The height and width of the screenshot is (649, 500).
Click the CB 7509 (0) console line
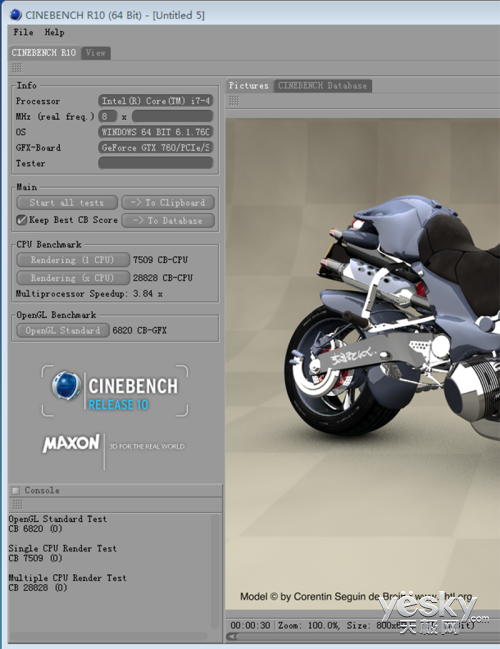35,558
